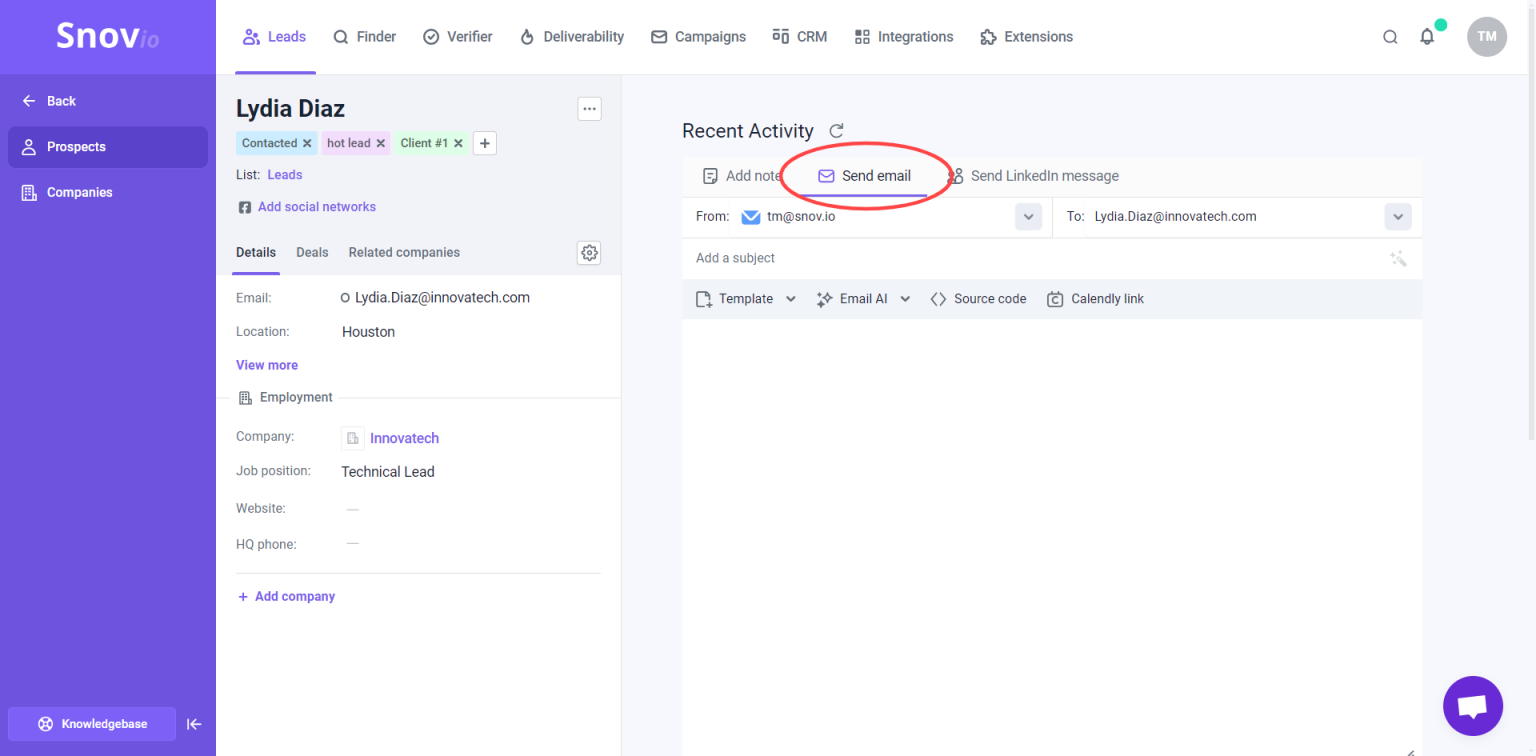Switch to the Deals tab
This screenshot has height=756, width=1536.
tap(312, 253)
